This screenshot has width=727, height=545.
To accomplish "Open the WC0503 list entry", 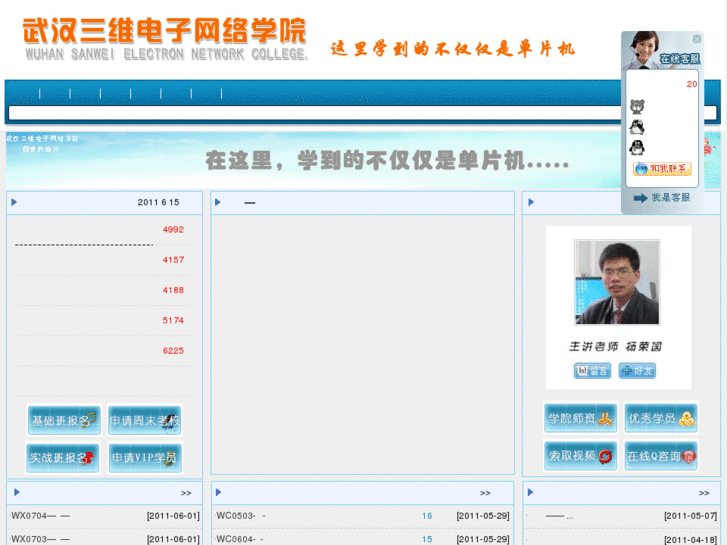I will [x=240, y=516].
